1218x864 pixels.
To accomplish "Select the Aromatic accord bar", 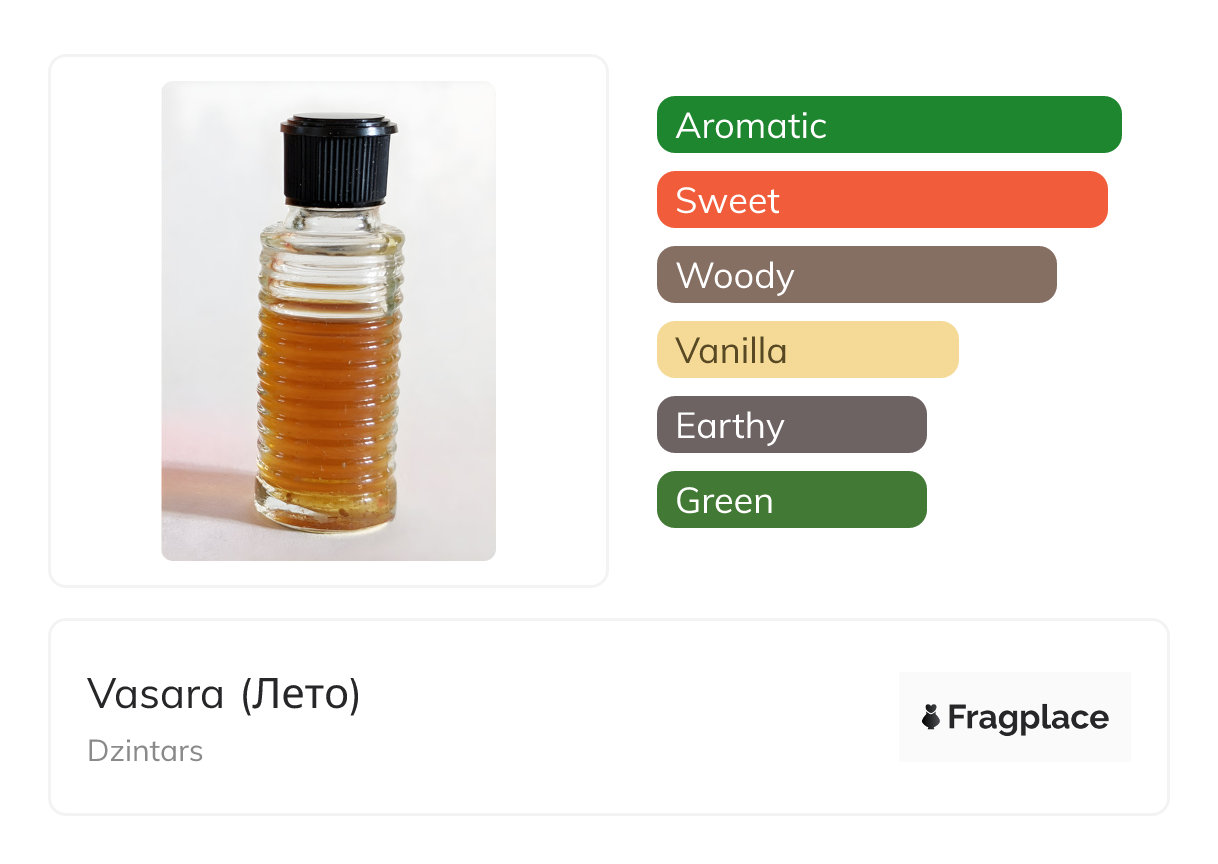I will (x=889, y=125).
